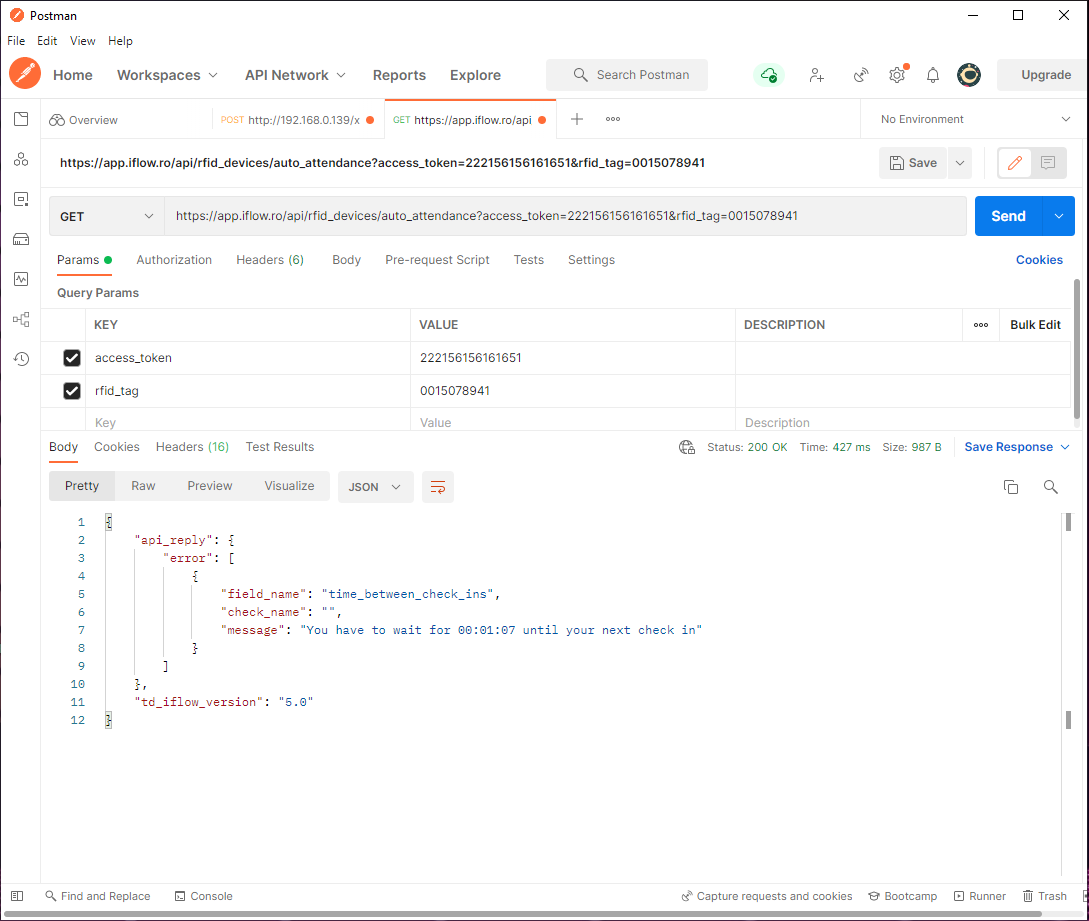Open the Test Results tab

[280, 447]
